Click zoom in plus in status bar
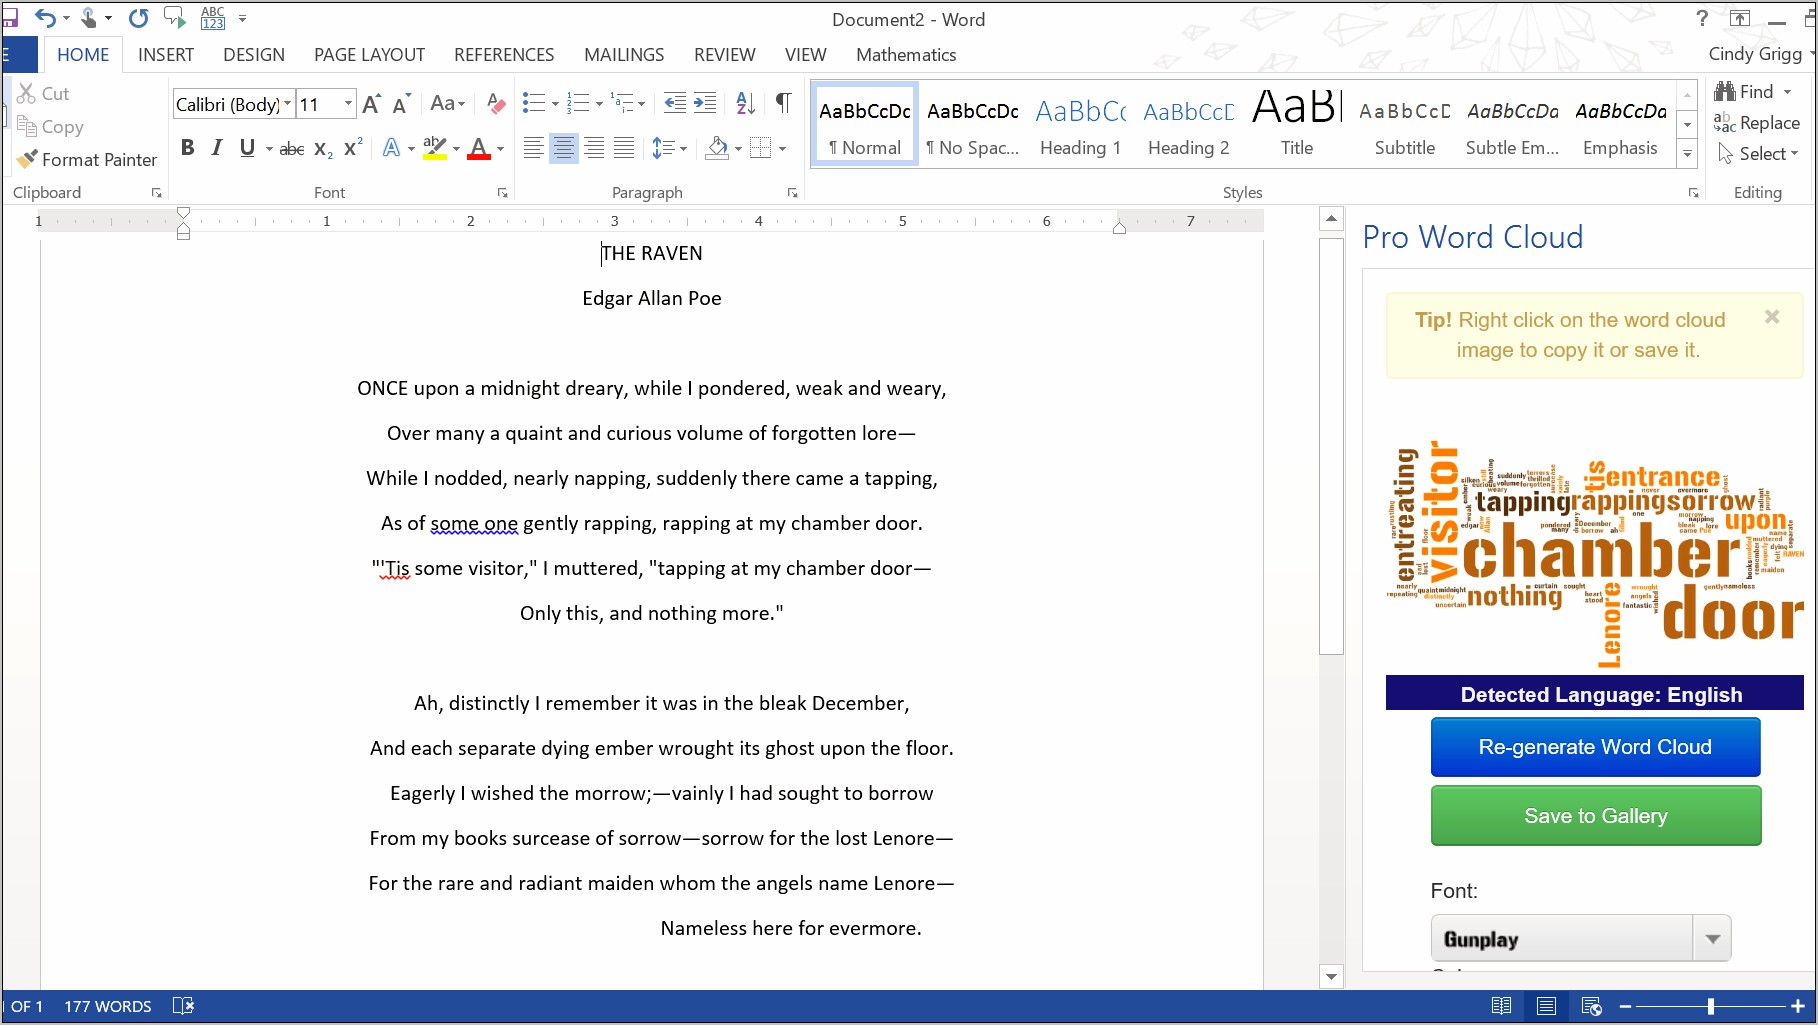Screen dimensions: 1818x1025 coord(1797,1006)
